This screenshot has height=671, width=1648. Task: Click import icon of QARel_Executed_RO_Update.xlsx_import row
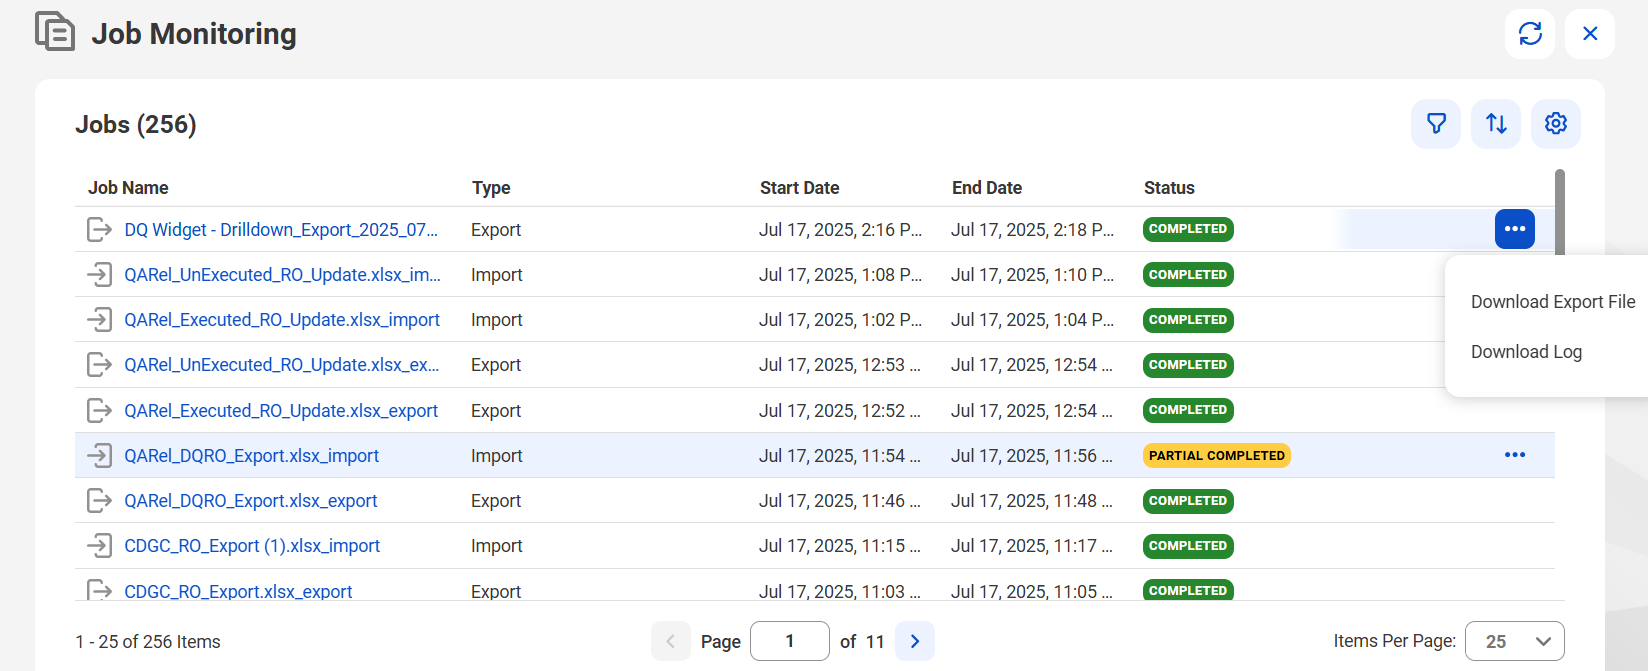click(x=99, y=320)
